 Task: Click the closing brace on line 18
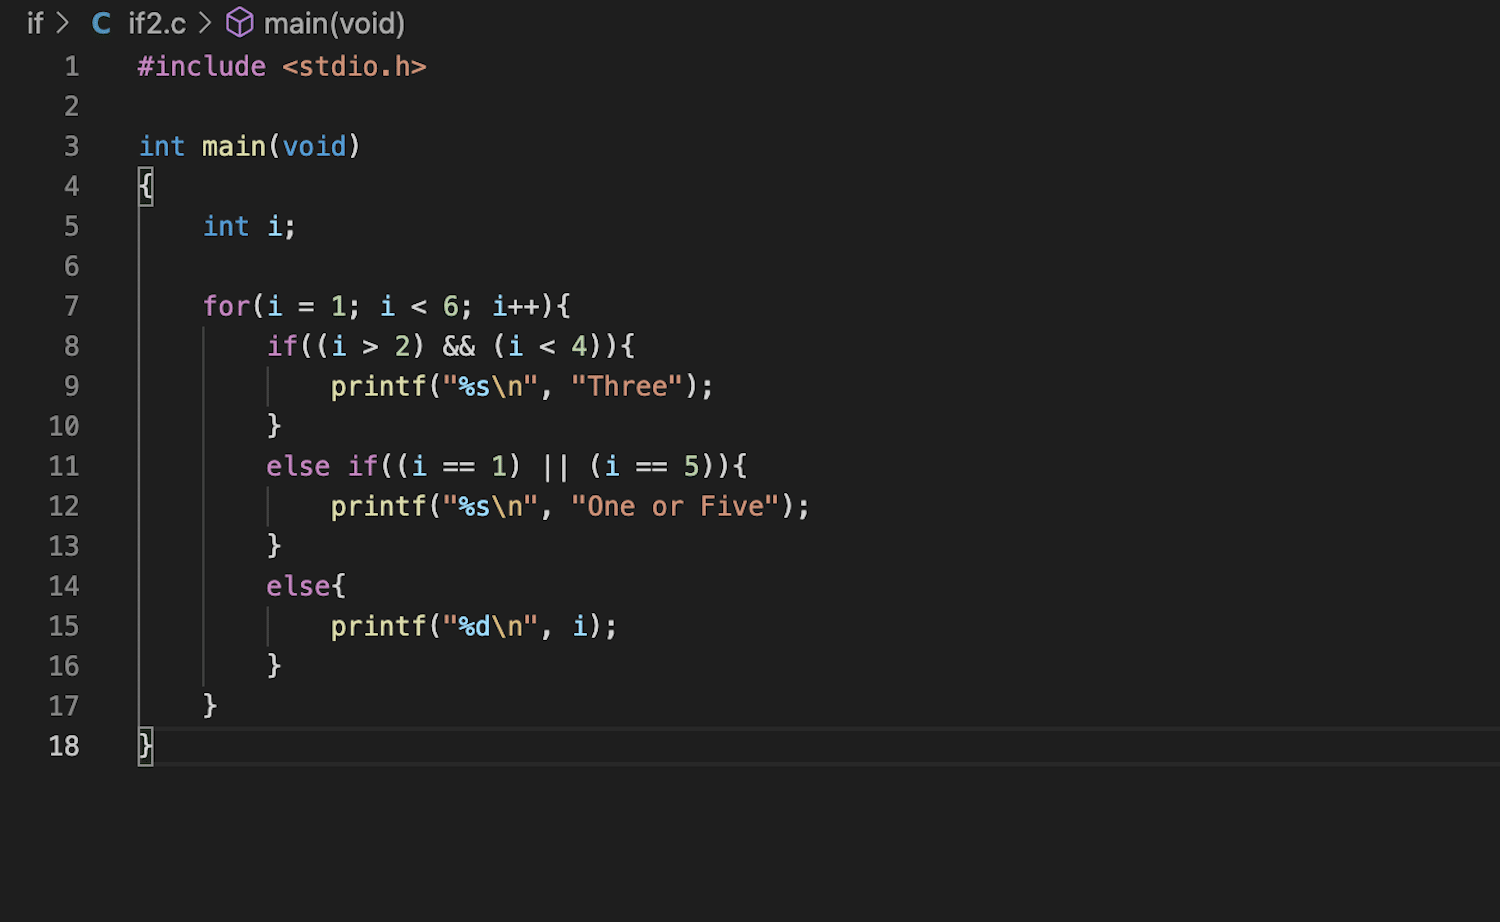(146, 746)
